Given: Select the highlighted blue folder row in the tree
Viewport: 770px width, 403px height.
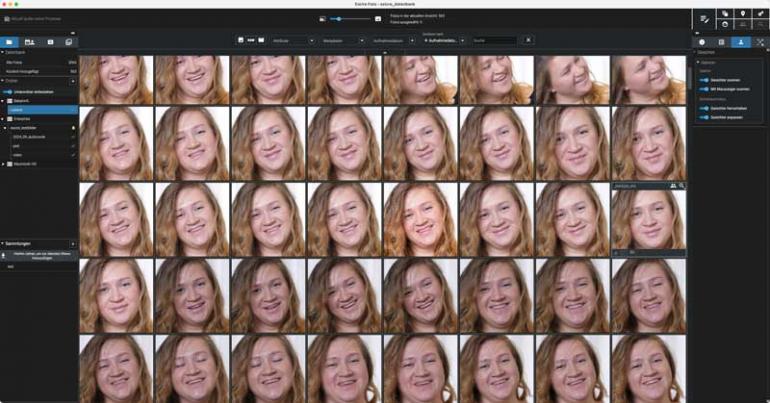Looking at the screenshot, I should 43,110.
